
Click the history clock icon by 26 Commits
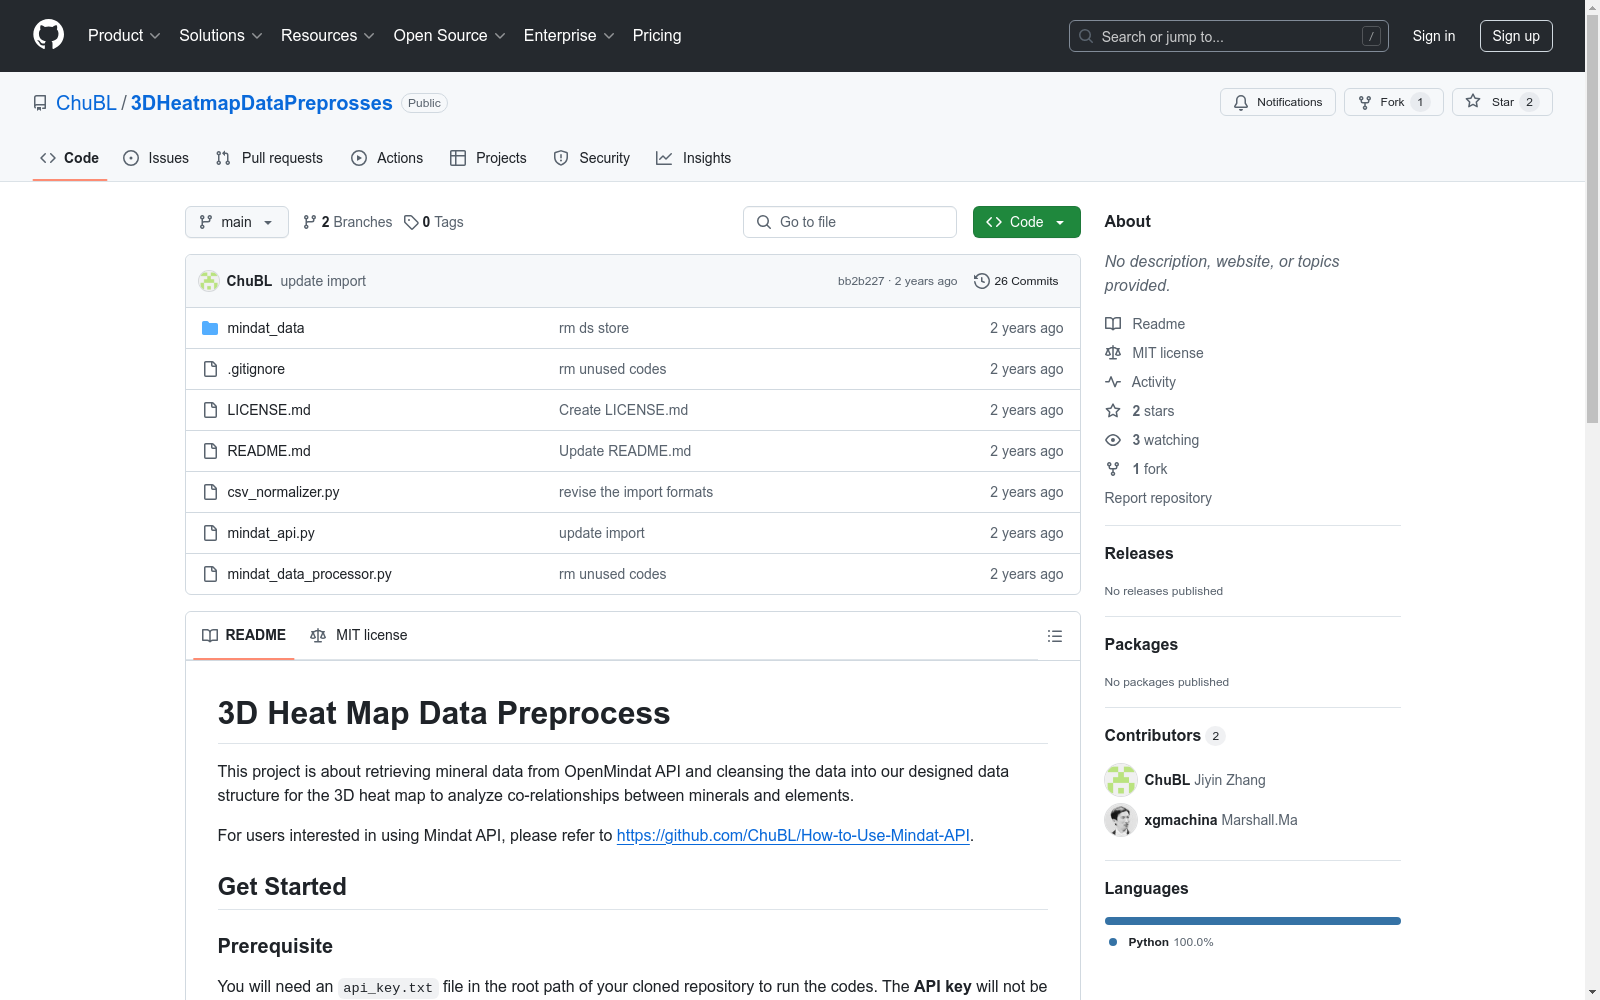coord(982,281)
